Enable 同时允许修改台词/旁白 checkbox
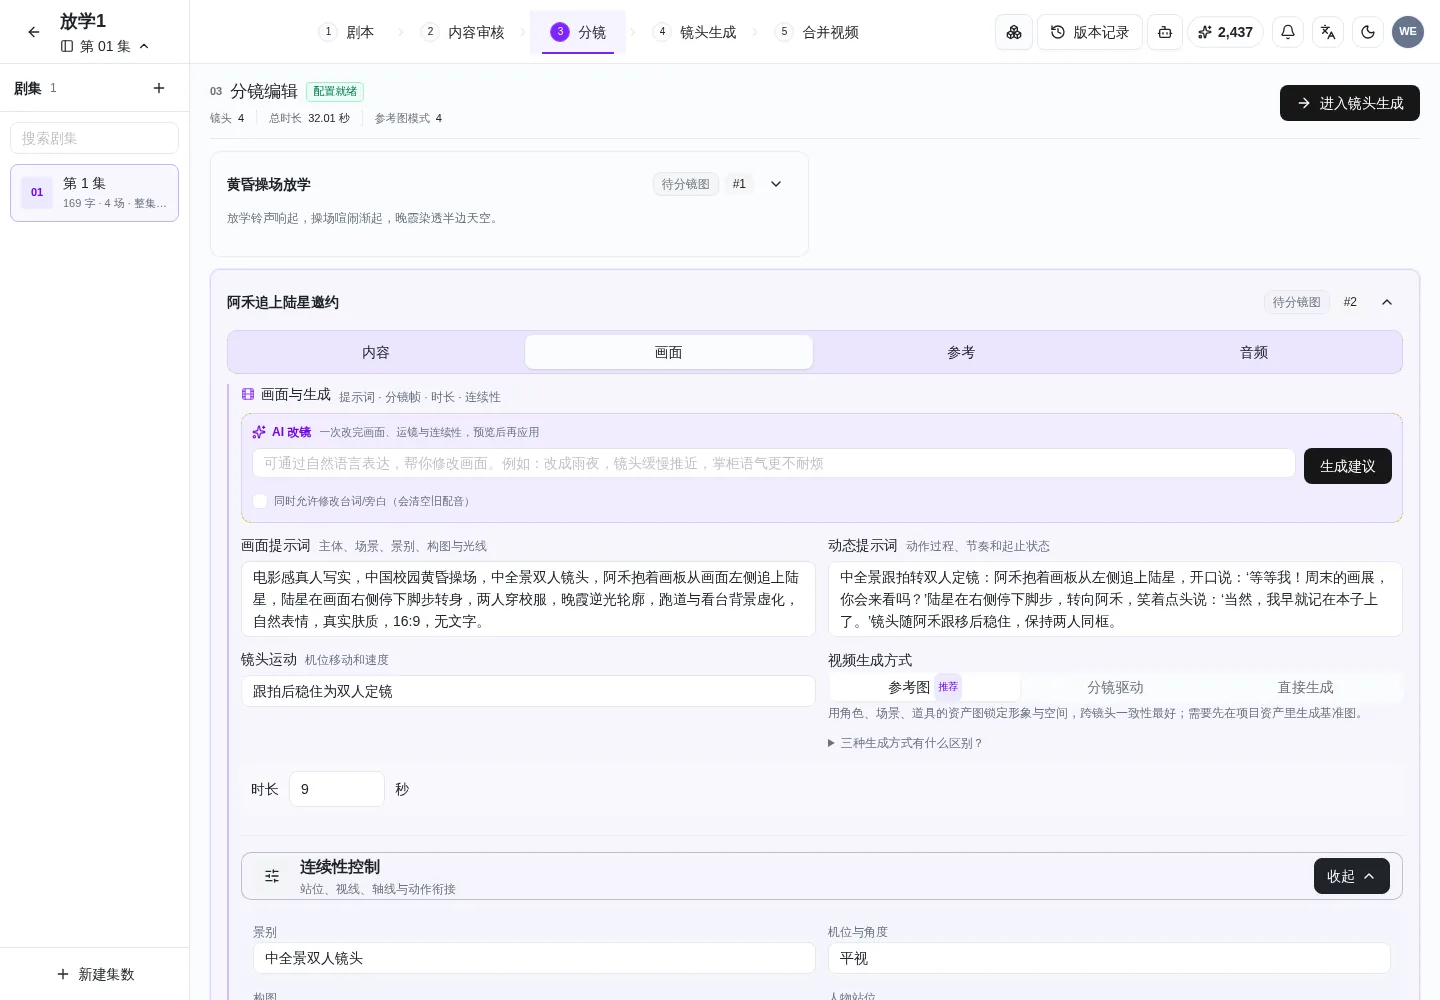This screenshot has width=1440, height=1000. (260, 501)
